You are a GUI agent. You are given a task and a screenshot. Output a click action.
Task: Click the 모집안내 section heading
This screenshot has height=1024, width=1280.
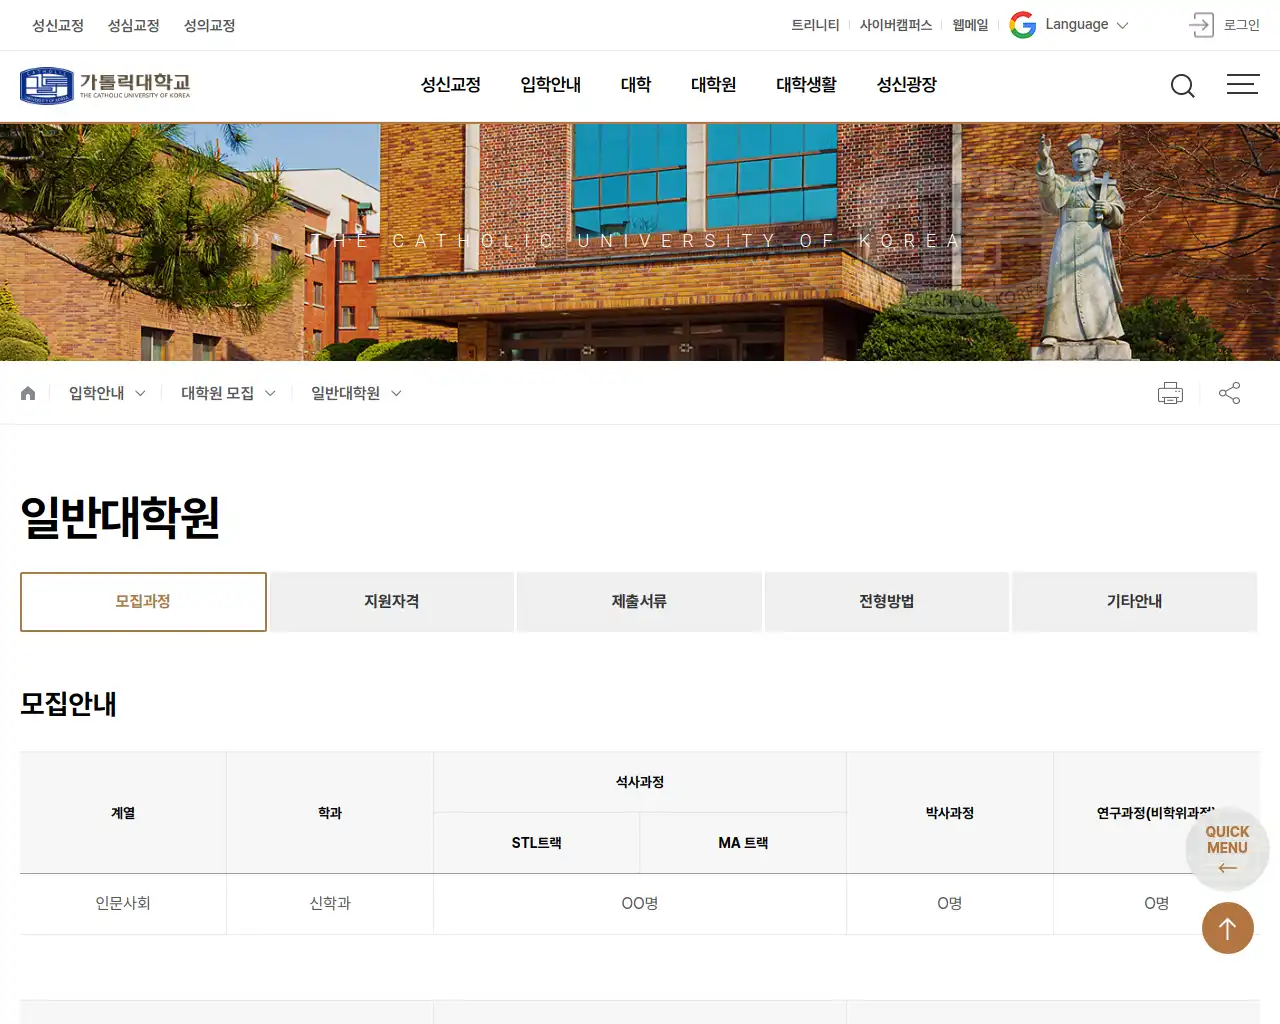(68, 704)
